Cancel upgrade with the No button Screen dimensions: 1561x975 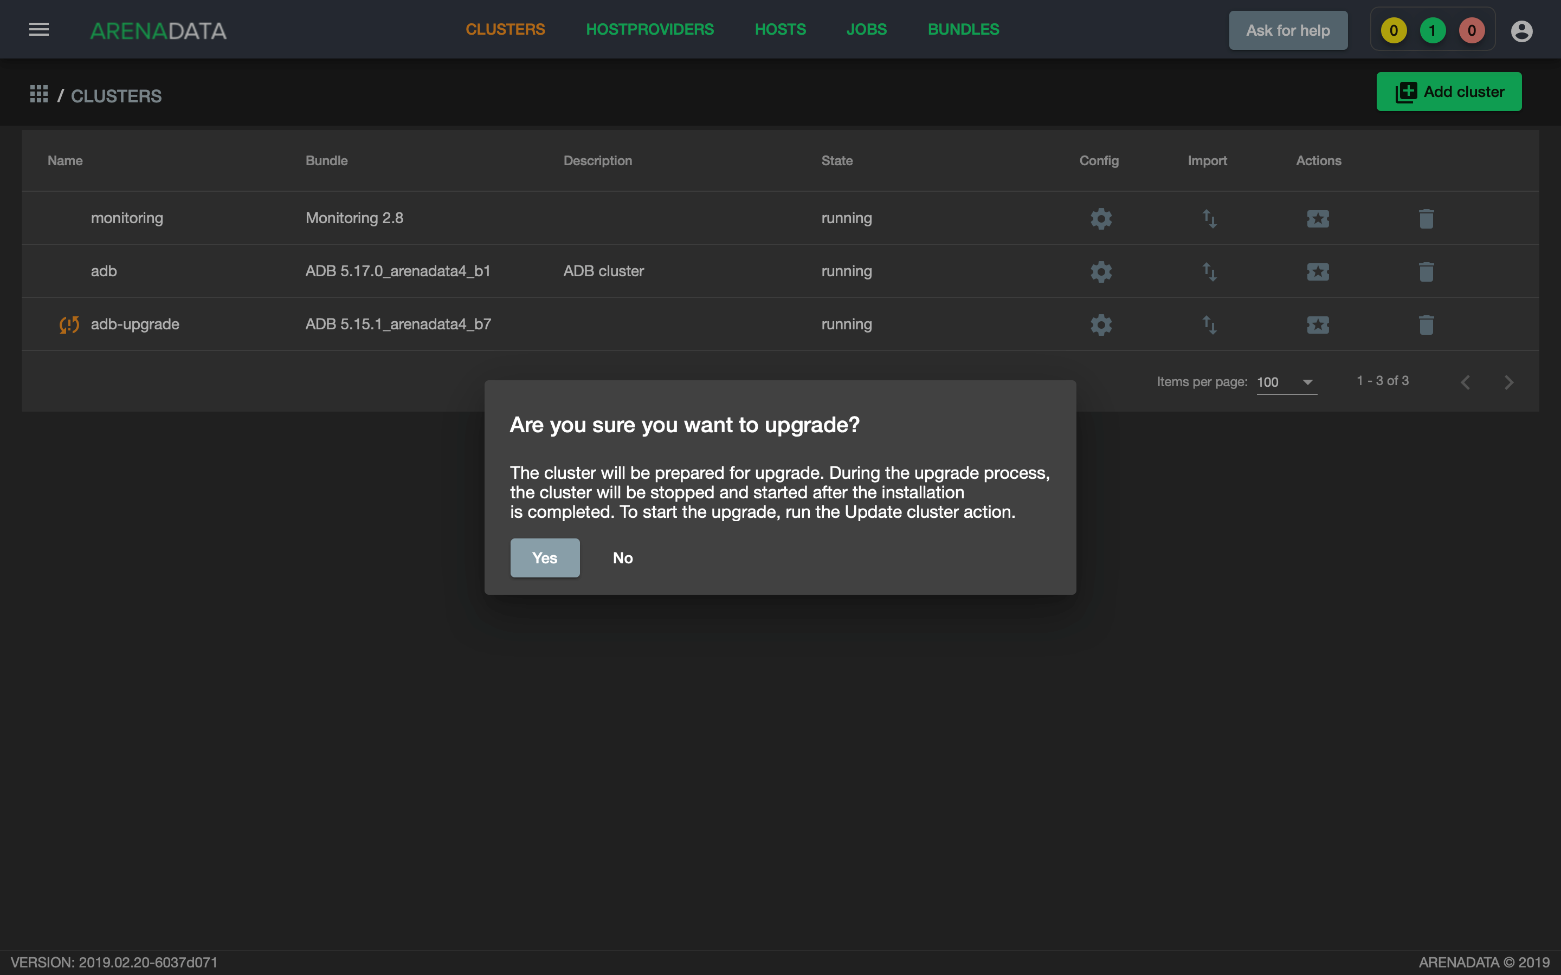pyautogui.click(x=623, y=558)
